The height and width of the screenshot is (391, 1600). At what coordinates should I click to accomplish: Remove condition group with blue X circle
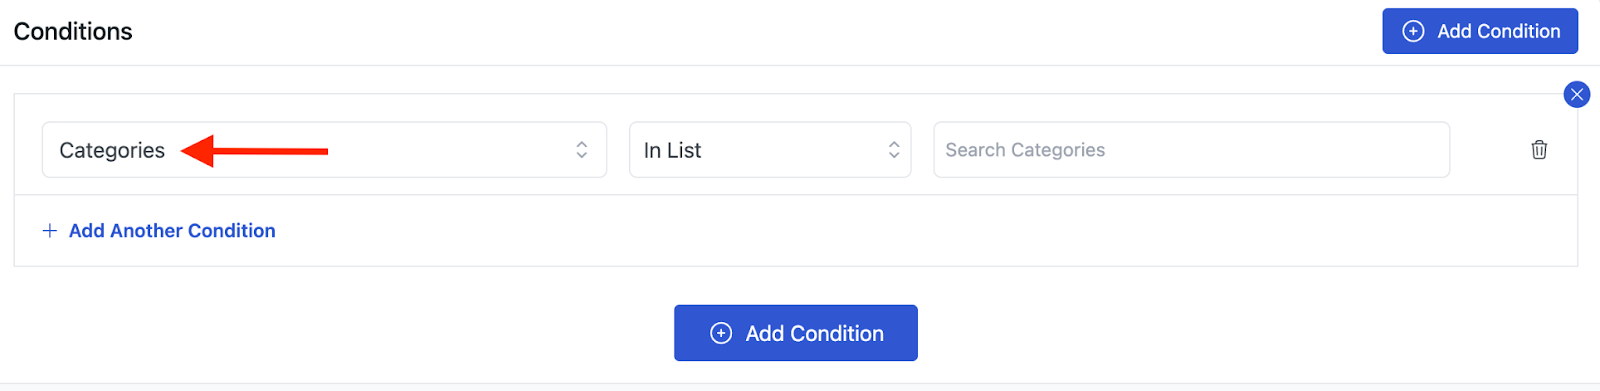coord(1577,95)
